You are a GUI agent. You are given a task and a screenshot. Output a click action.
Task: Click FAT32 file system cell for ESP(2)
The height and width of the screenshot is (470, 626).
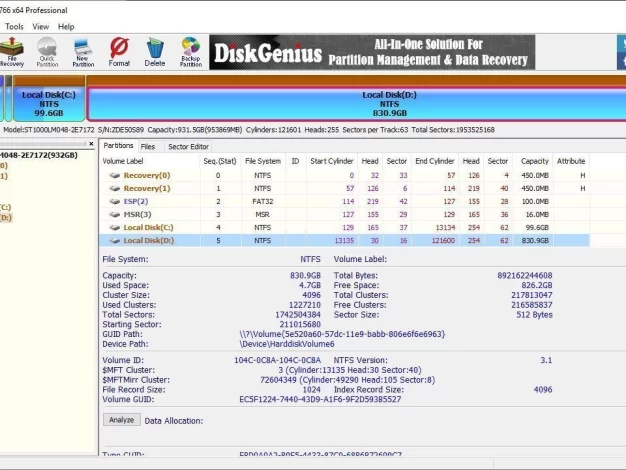[263, 201]
